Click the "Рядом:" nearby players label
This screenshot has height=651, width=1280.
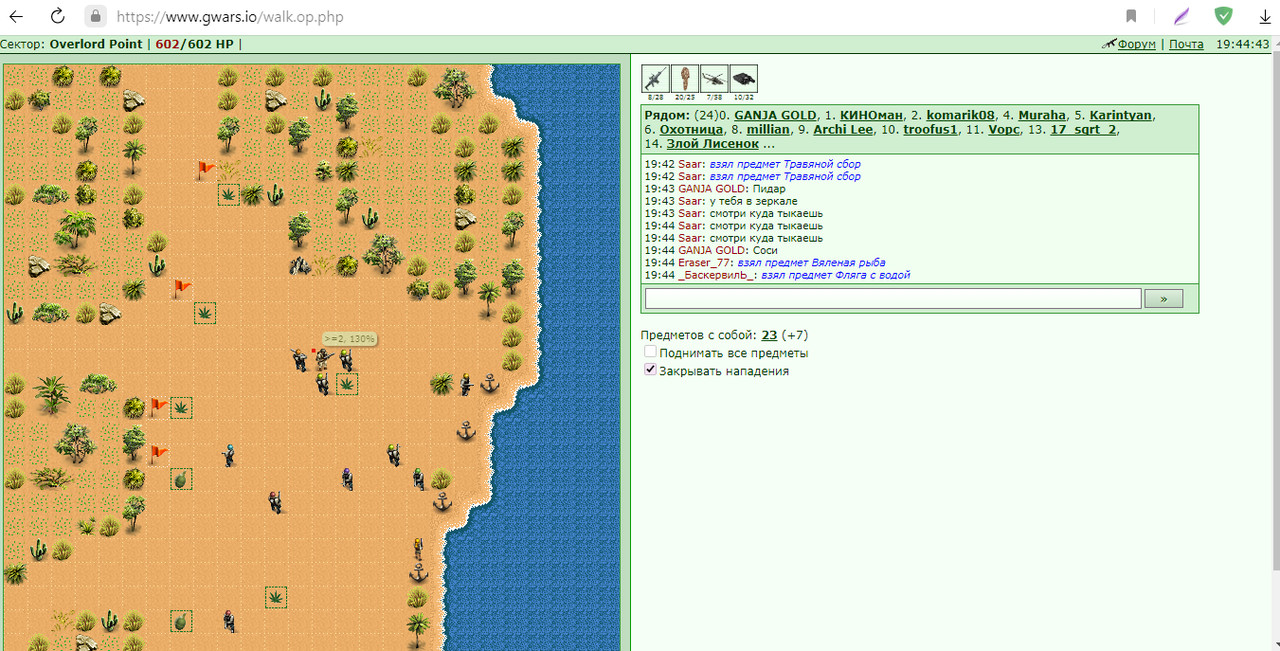click(x=669, y=115)
